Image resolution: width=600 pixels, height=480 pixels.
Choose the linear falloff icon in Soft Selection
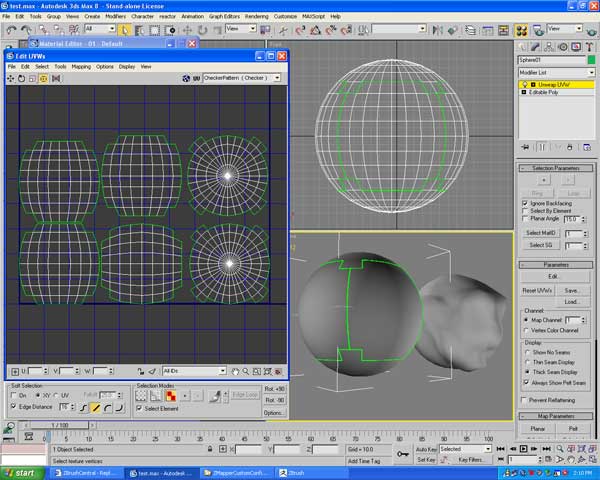(x=95, y=408)
